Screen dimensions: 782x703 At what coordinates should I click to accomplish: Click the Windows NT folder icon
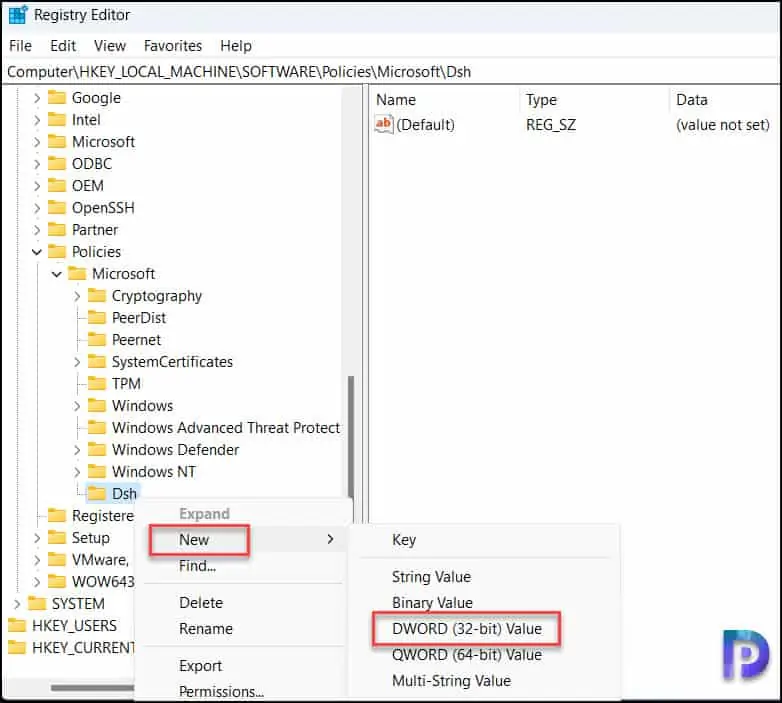97,471
